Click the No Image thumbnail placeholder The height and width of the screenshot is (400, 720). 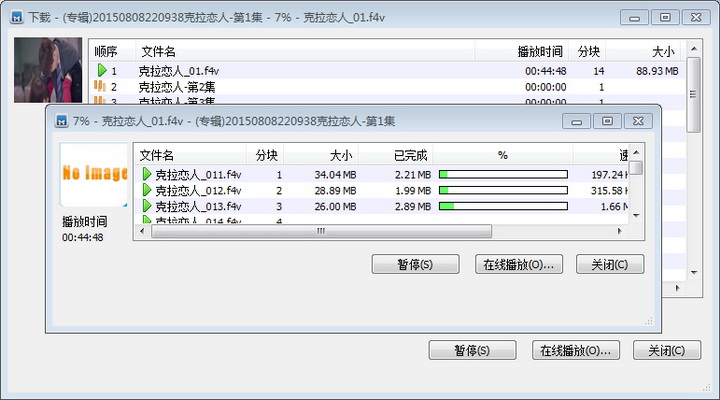(94, 174)
